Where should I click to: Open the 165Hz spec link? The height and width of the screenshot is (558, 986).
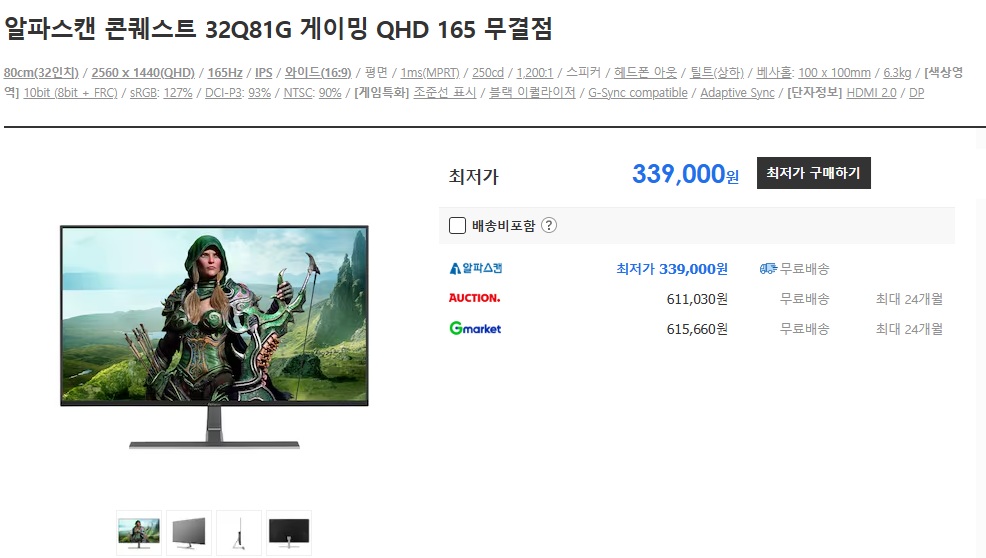click(x=225, y=73)
